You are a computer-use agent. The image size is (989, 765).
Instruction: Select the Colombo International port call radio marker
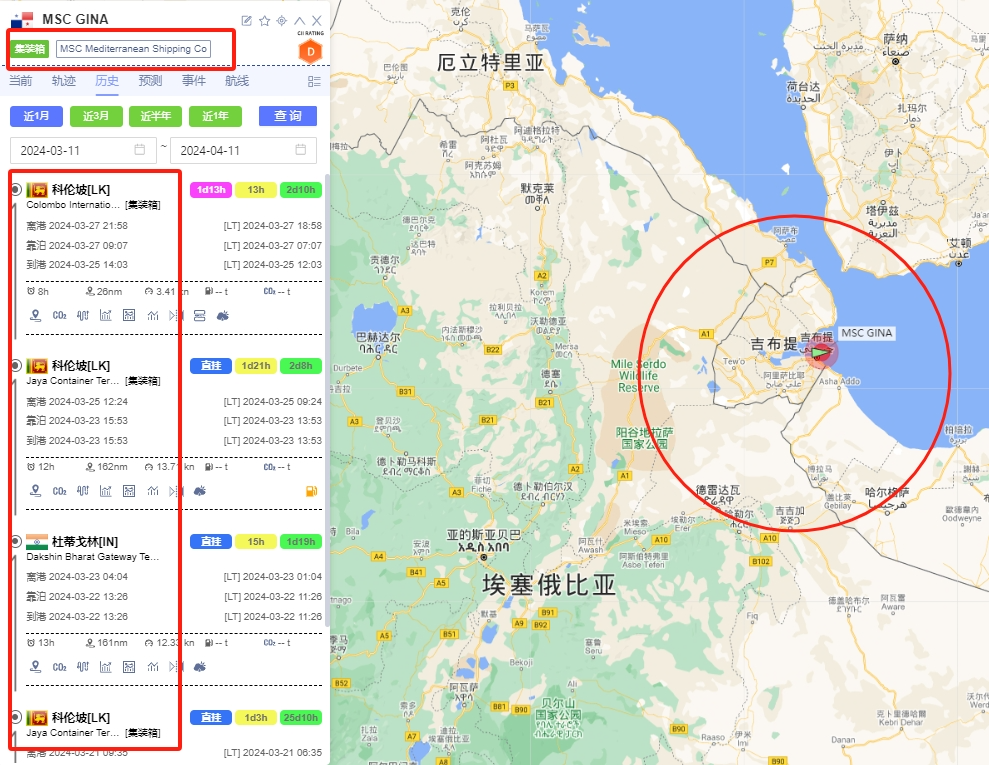[x=16, y=189]
